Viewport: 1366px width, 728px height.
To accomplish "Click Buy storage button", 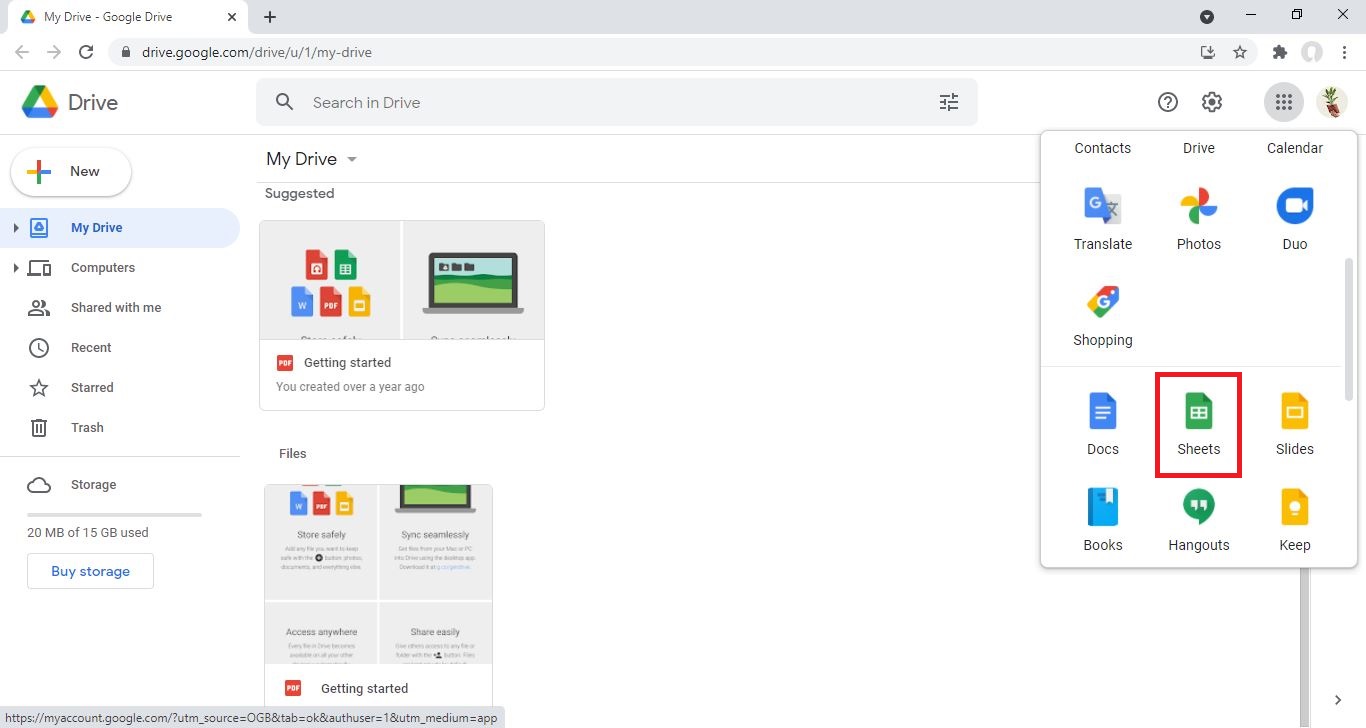I will tap(90, 571).
